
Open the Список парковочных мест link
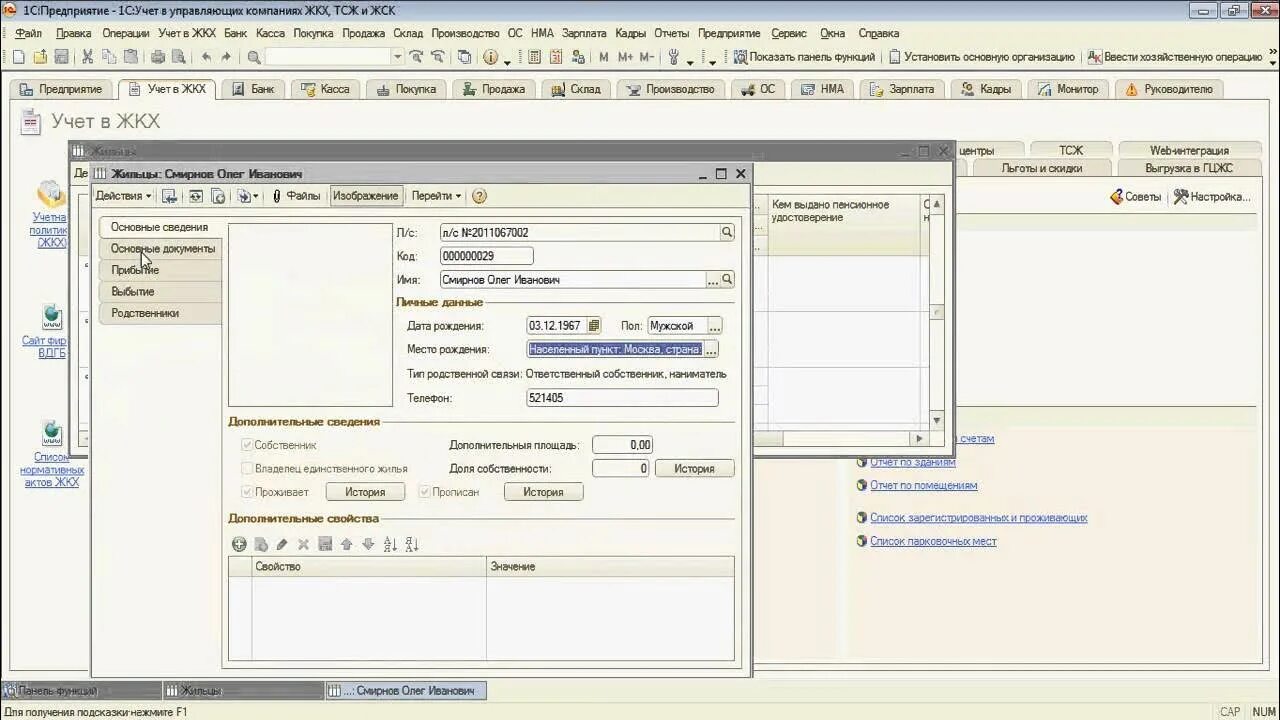tap(932, 541)
